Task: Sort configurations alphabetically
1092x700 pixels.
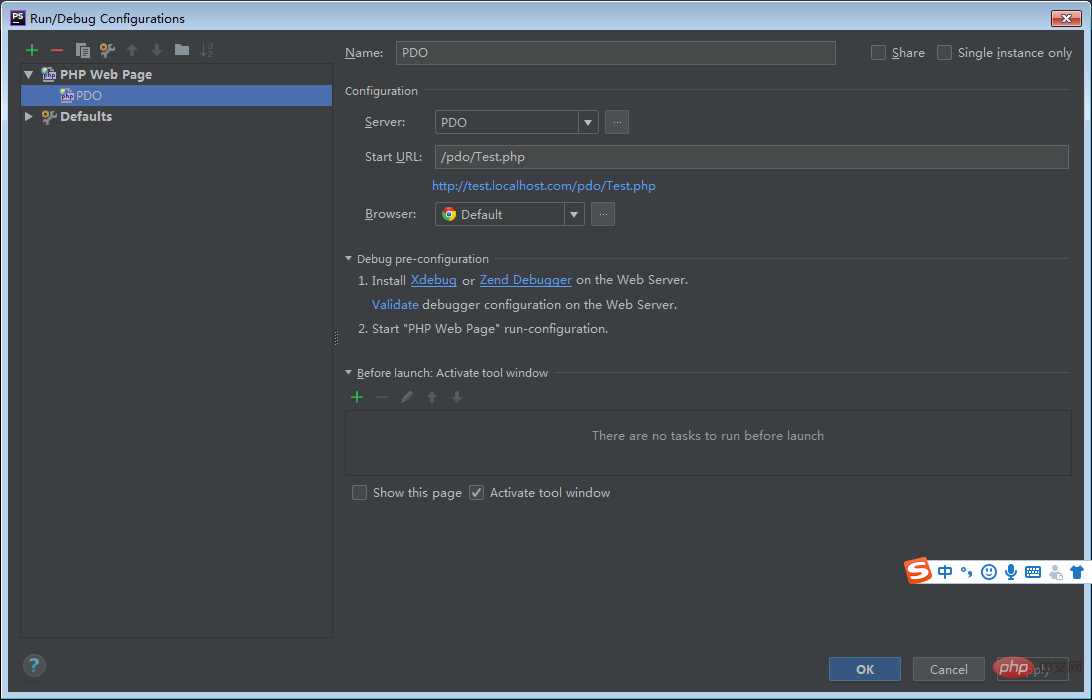Action: tap(207, 50)
